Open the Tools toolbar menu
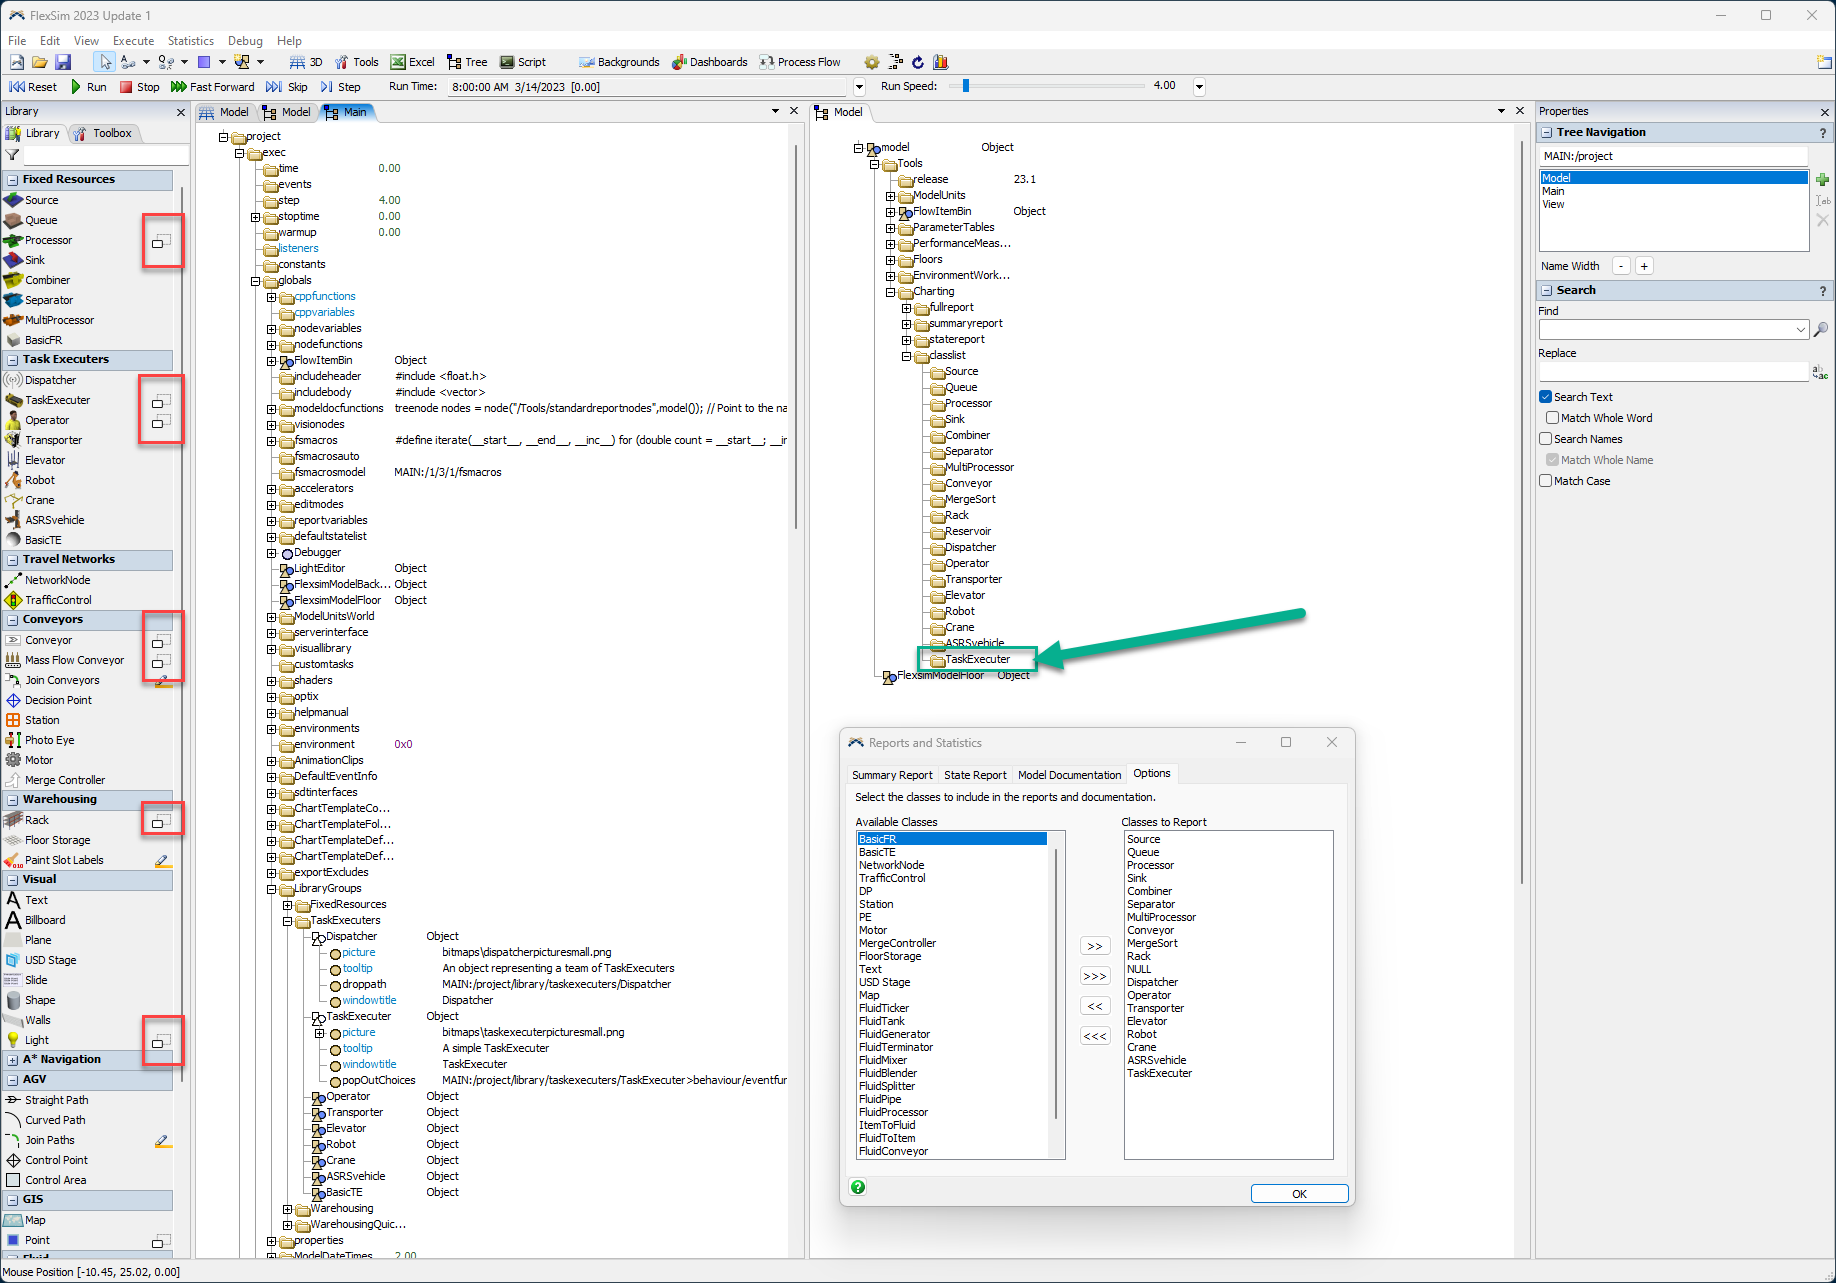Screen dimensions: 1836x1283 [357, 62]
